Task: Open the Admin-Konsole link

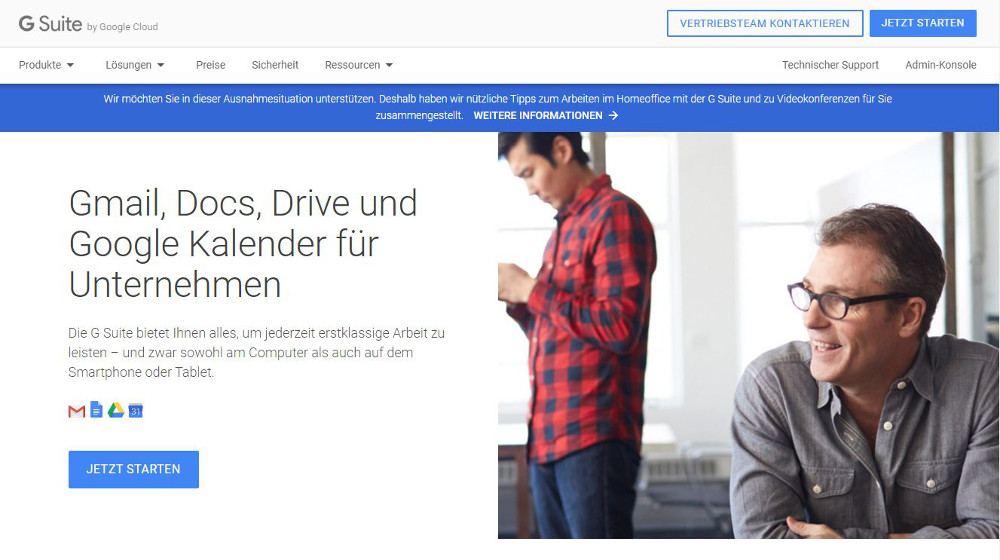Action: [x=941, y=65]
